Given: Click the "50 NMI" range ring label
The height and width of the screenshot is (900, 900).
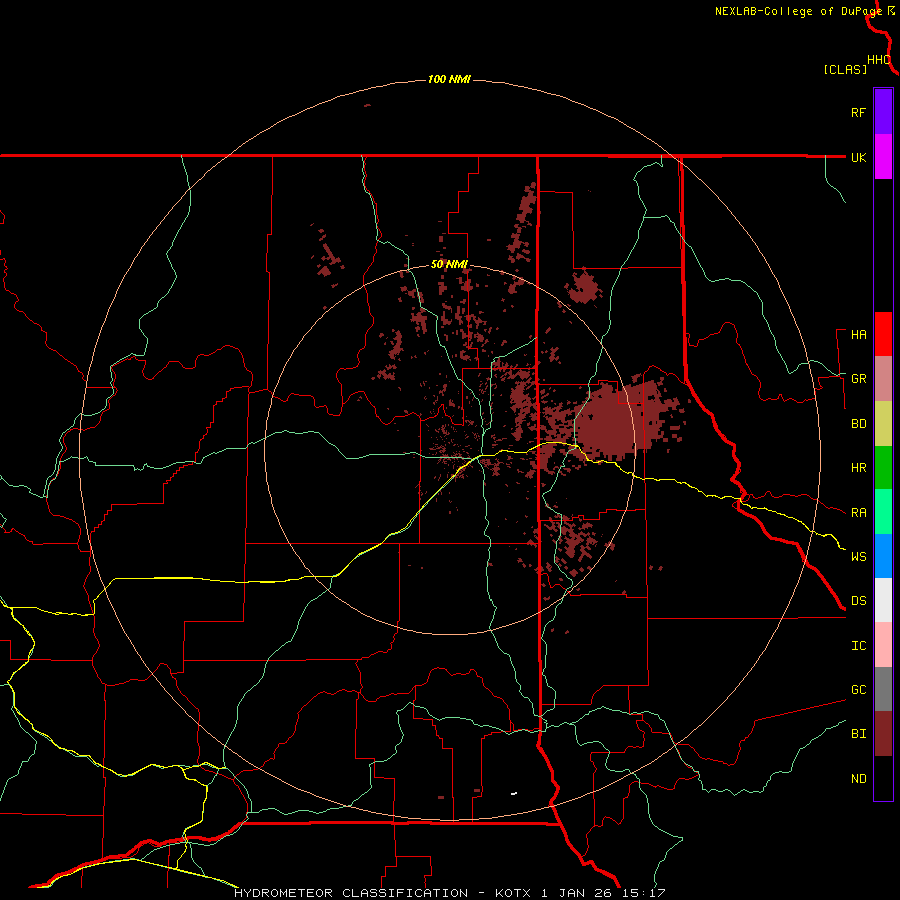Looking at the screenshot, I should point(449,265).
